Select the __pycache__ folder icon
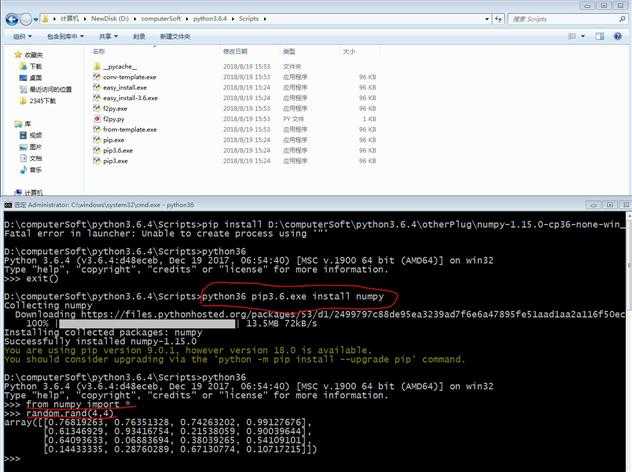 pyautogui.click(x=97, y=67)
